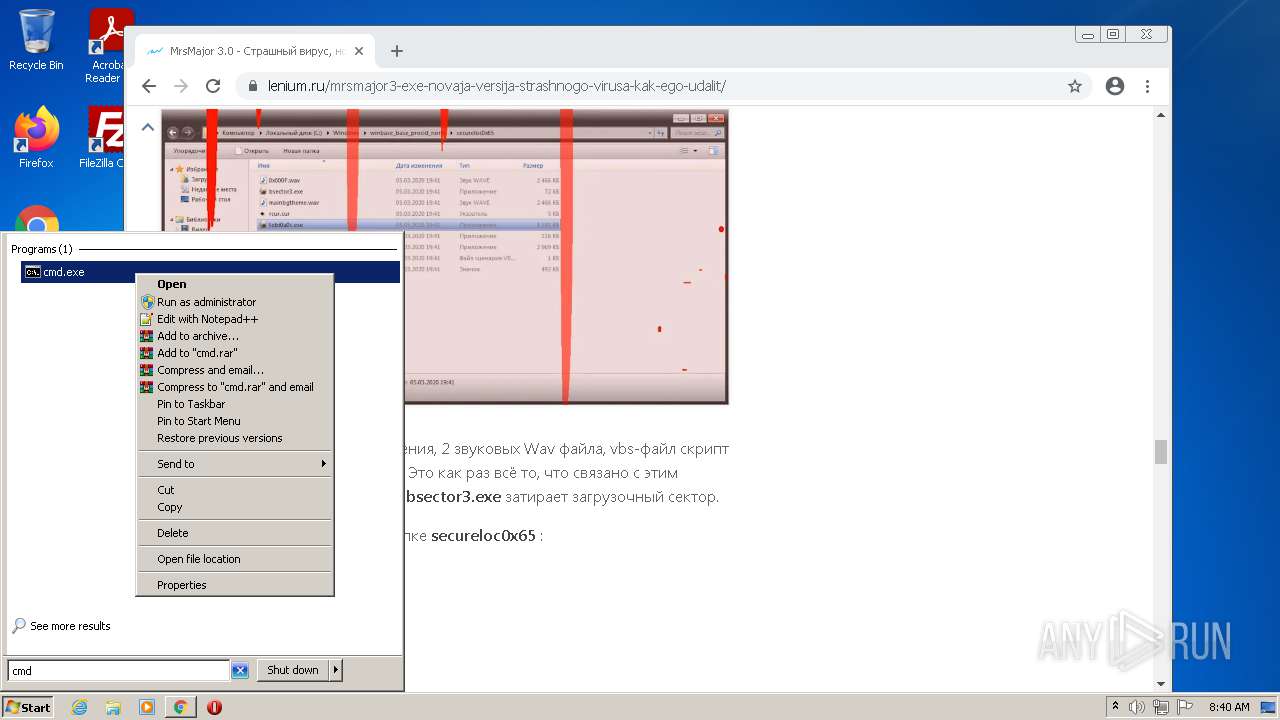Close the MrsMajor 3.0 tab
Viewport: 1280px width, 720px height.
coord(359,51)
